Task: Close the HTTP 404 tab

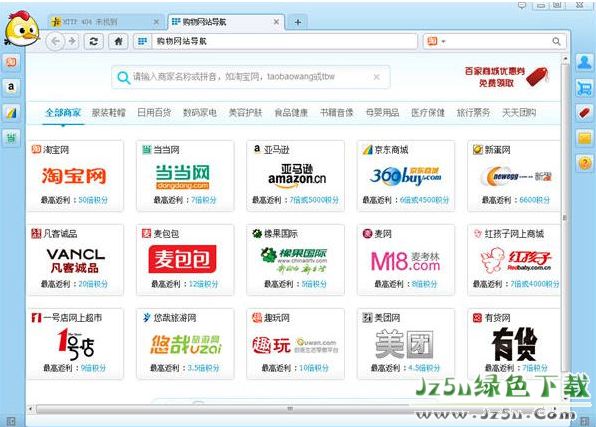Action: pyautogui.click(x=156, y=22)
